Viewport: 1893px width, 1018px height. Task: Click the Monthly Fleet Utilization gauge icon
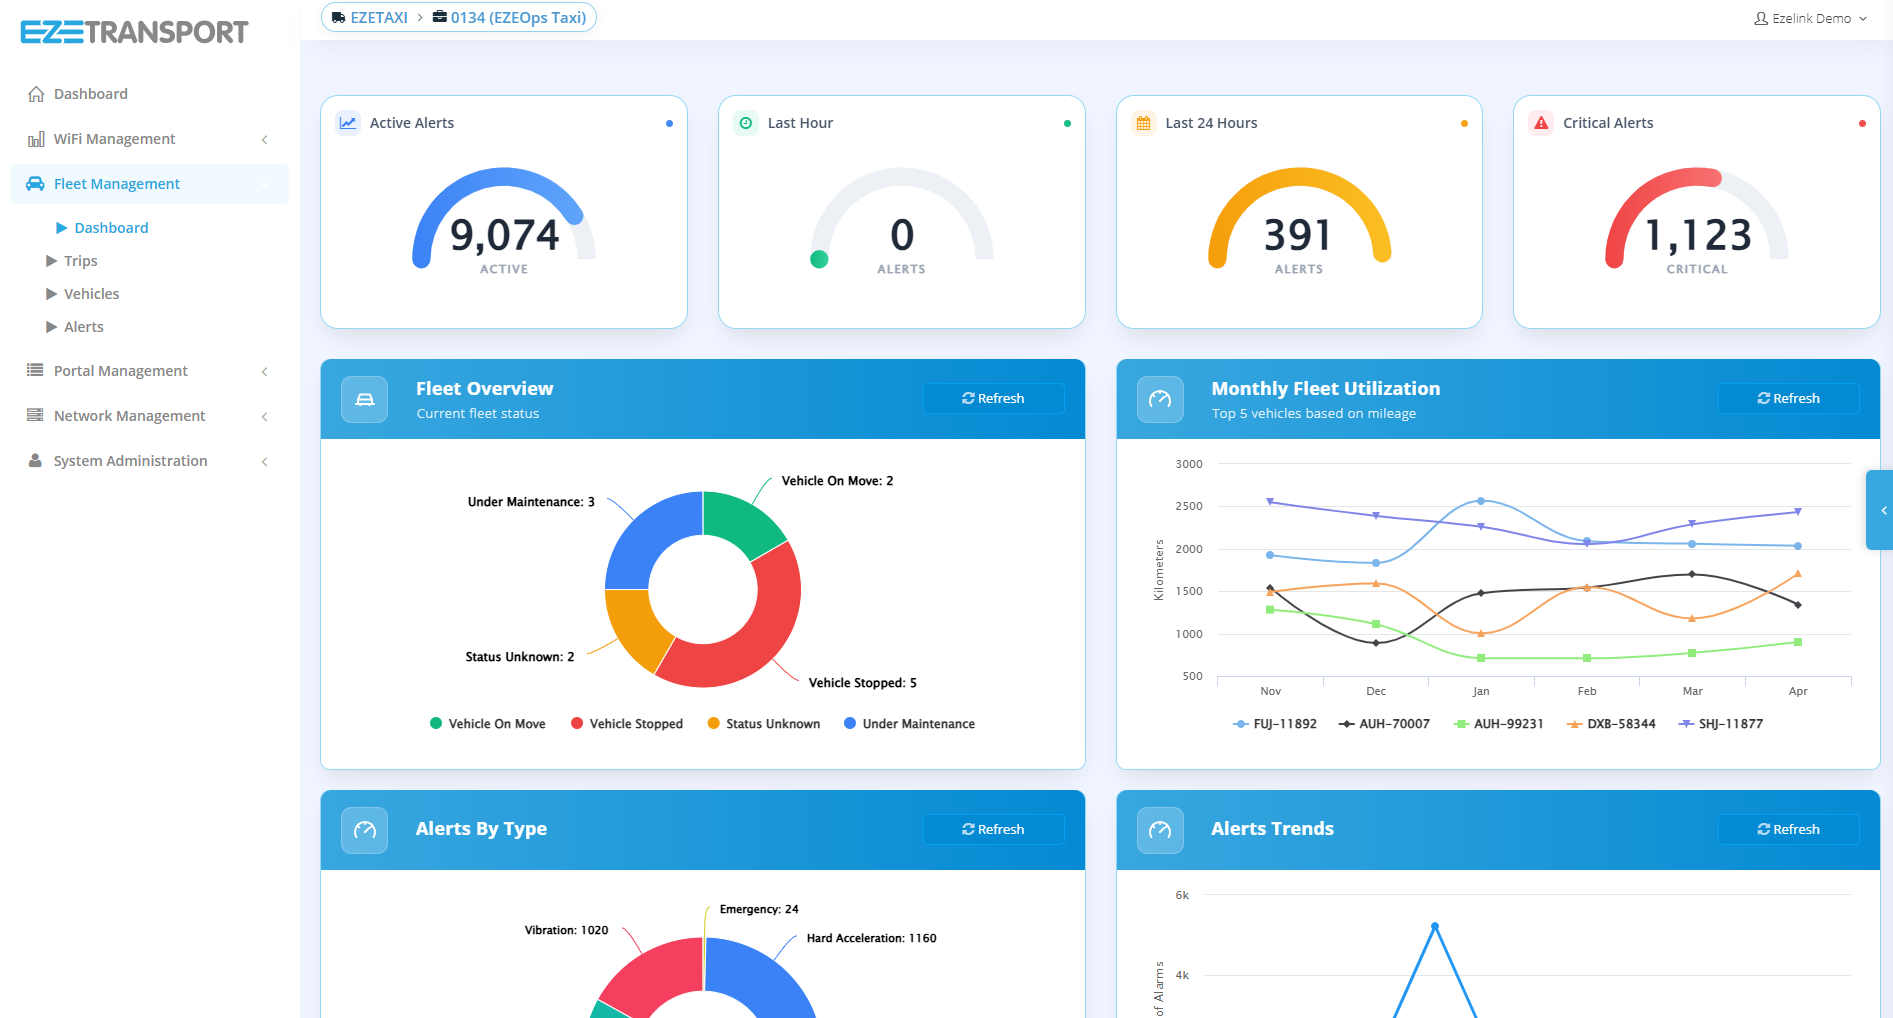click(x=1160, y=399)
